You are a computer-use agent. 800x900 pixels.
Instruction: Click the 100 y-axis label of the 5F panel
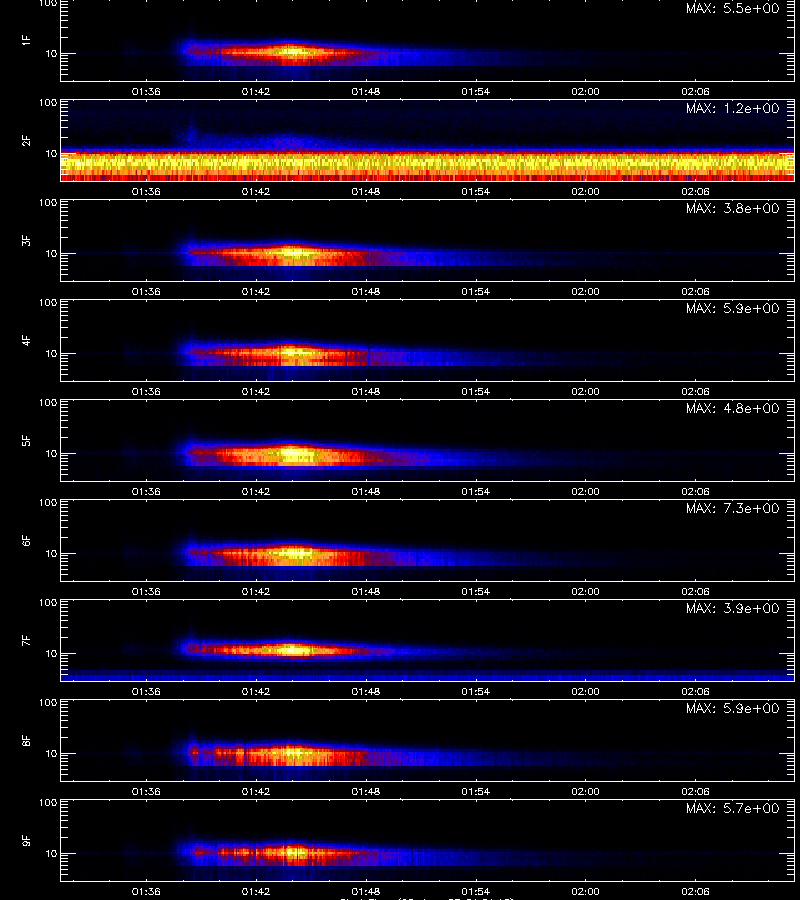tap(48, 403)
